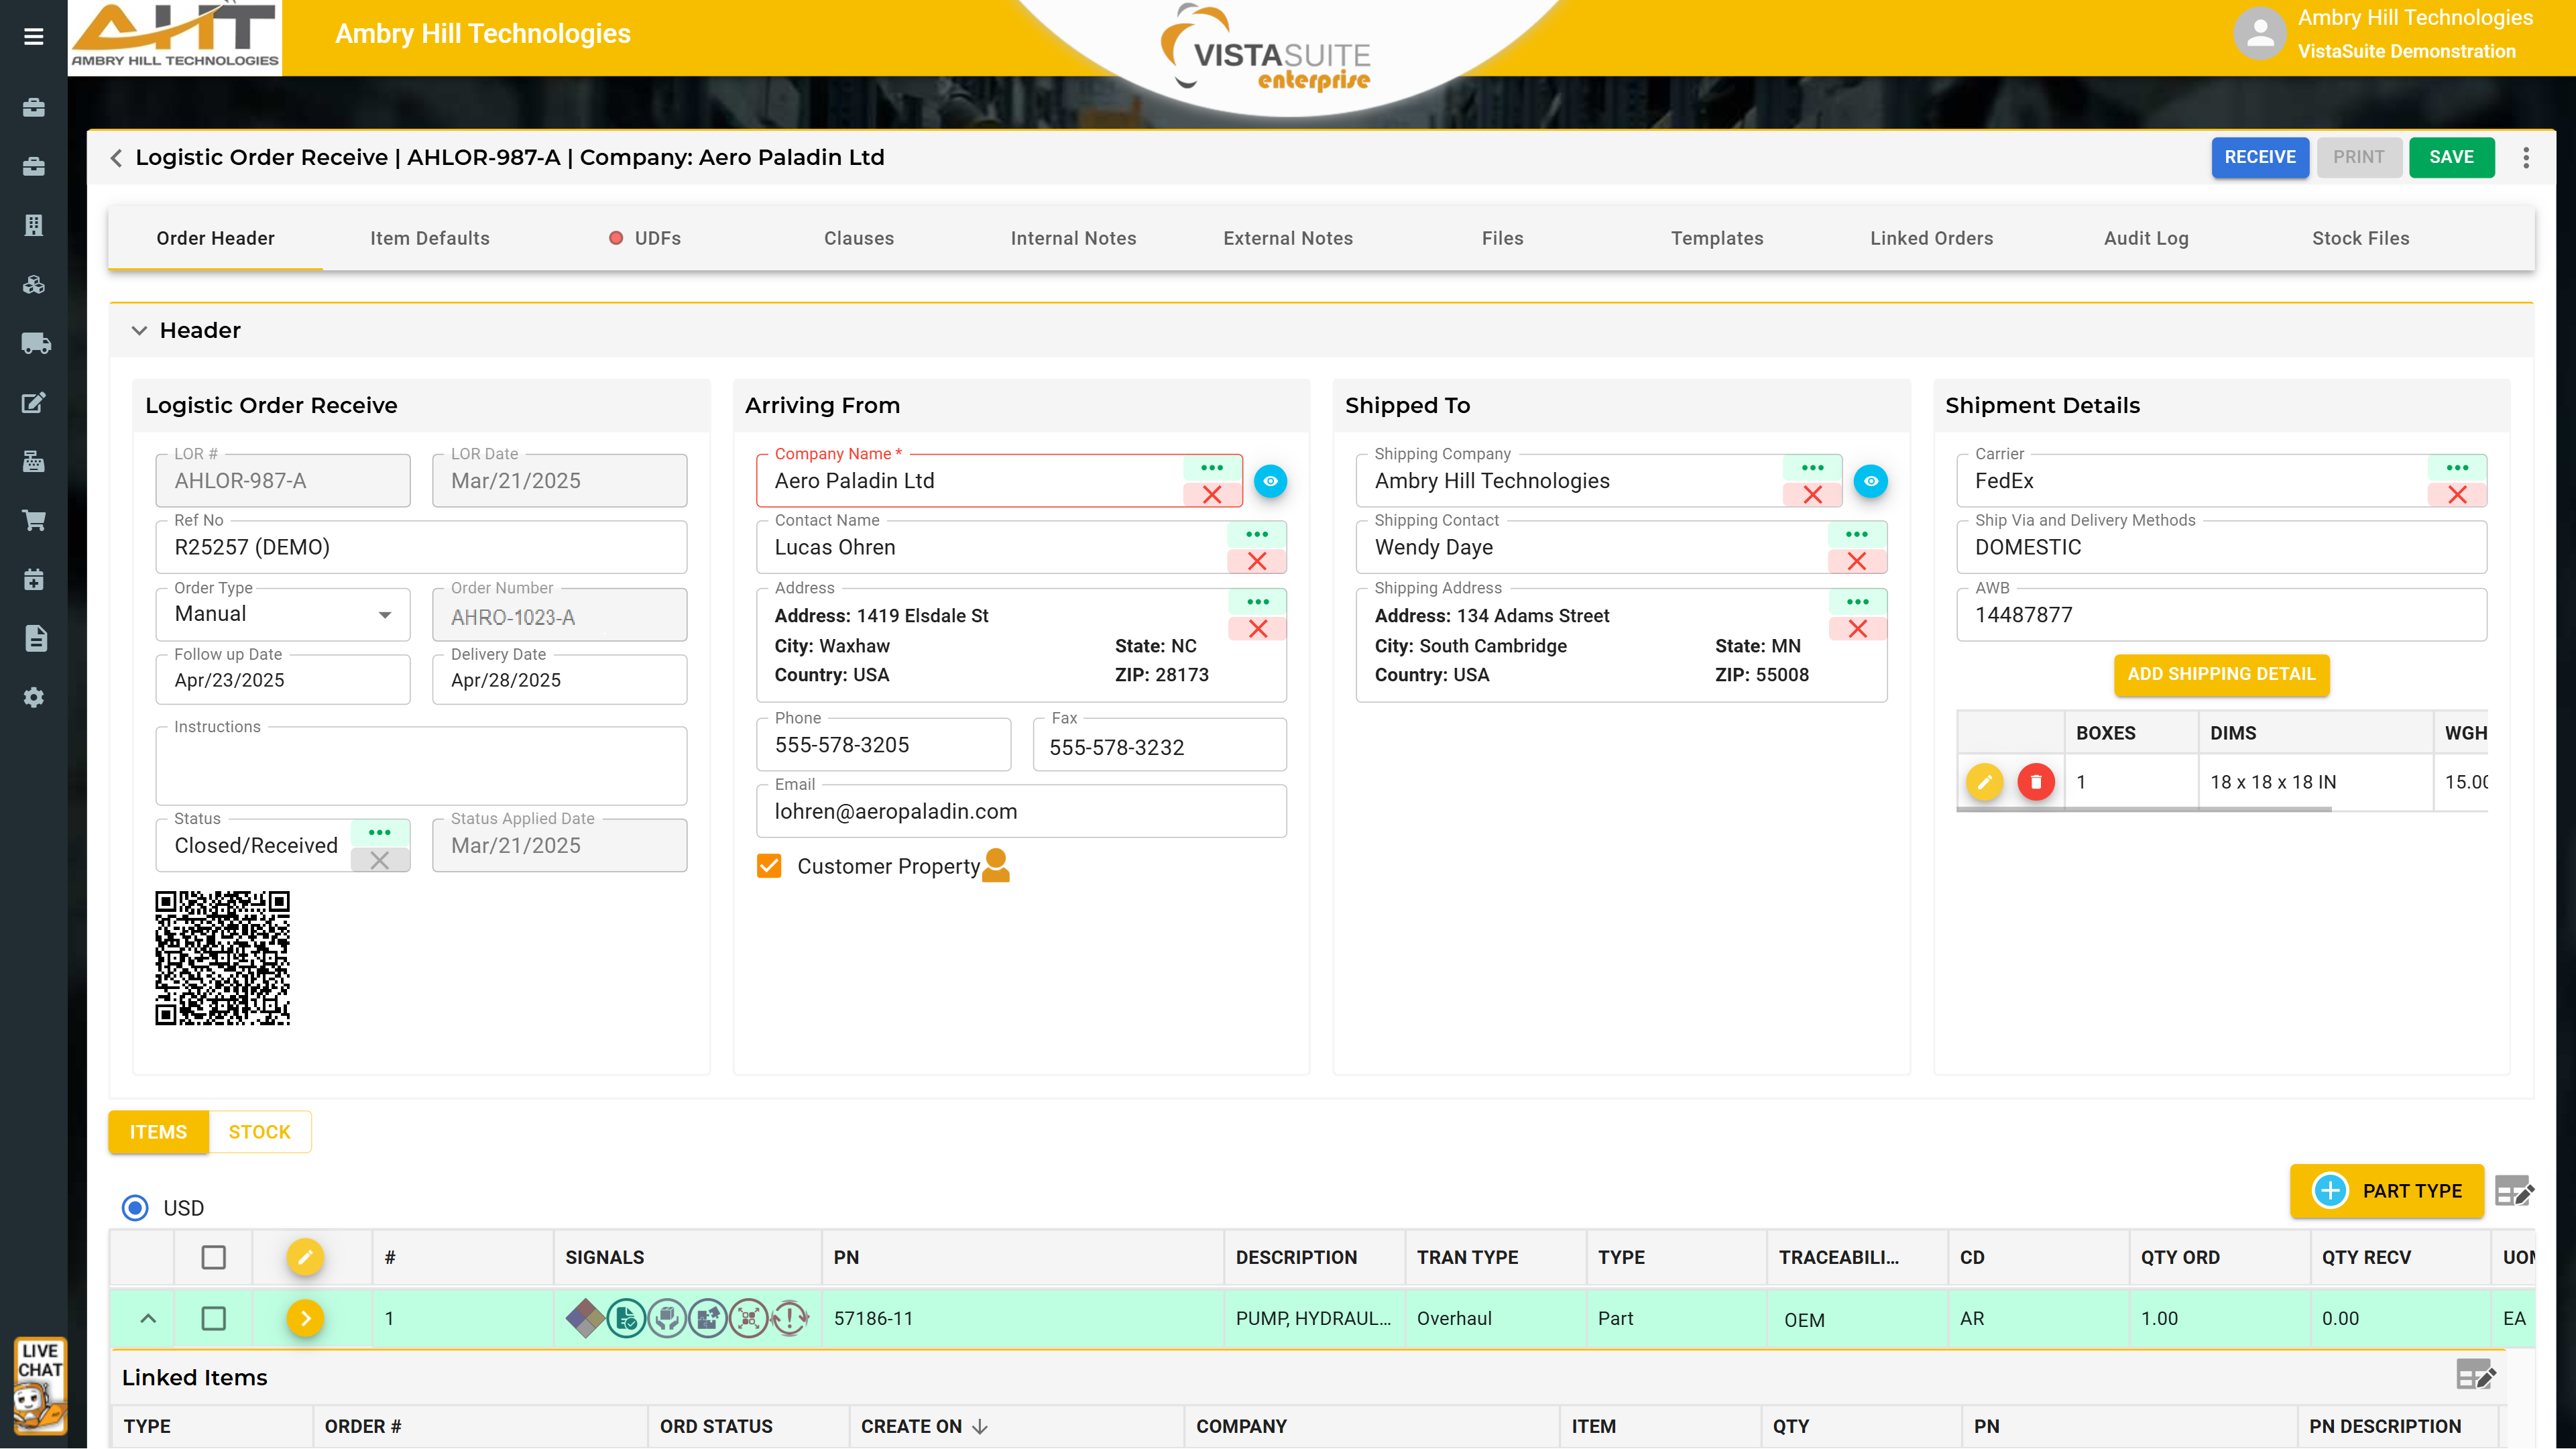This screenshot has height=1449, width=2576.
Task: Check the item row 1 checkbox
Action: tap(213, 1318)
